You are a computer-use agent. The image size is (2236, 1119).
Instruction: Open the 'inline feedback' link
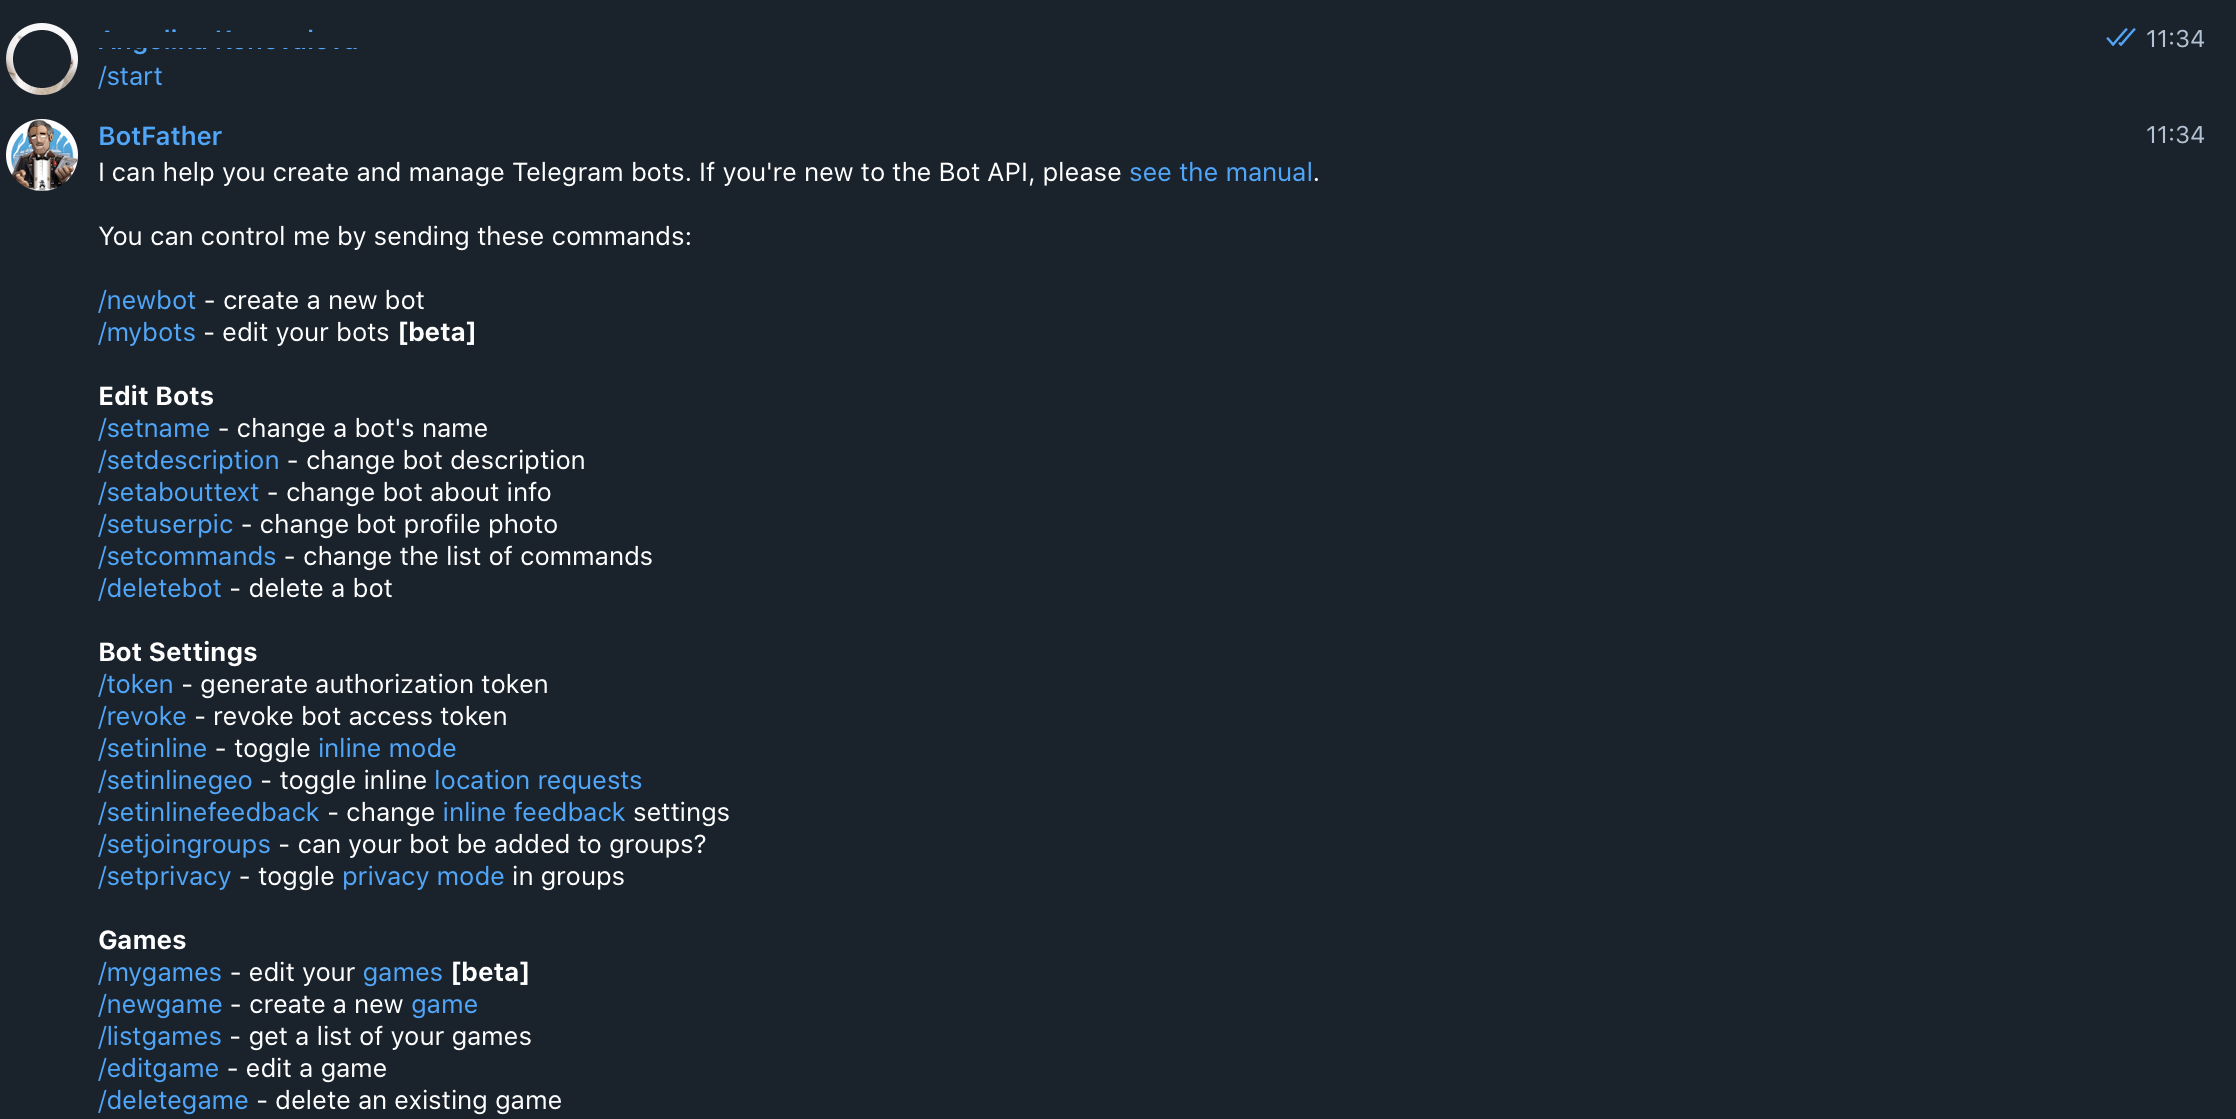pyautogui.click(x=534, y=812)
